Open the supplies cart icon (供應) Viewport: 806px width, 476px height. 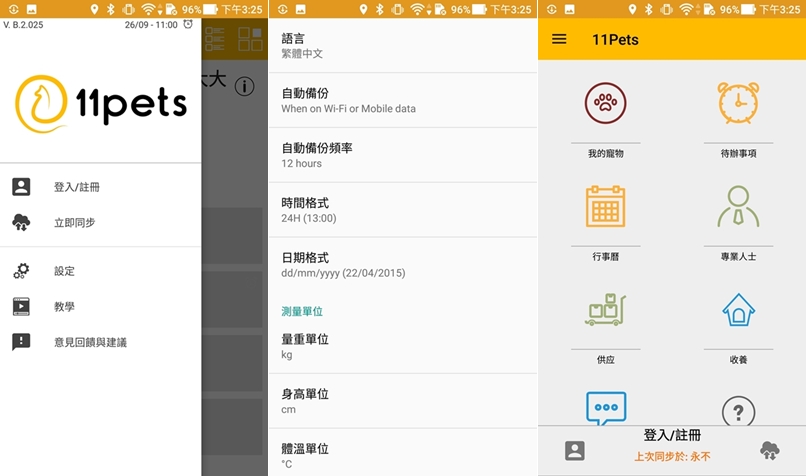(x=605, y=309)
